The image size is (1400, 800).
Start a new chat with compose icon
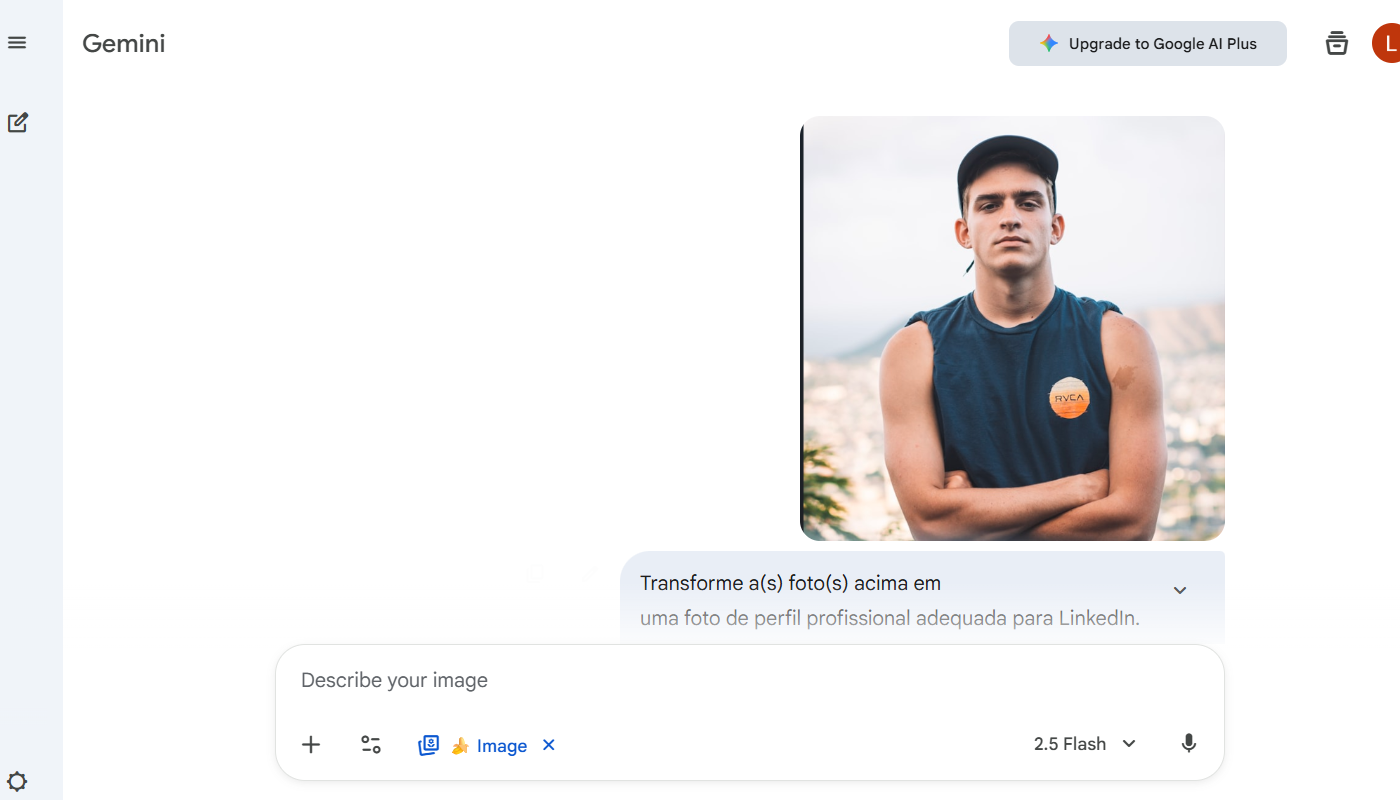tap(17, 122)
